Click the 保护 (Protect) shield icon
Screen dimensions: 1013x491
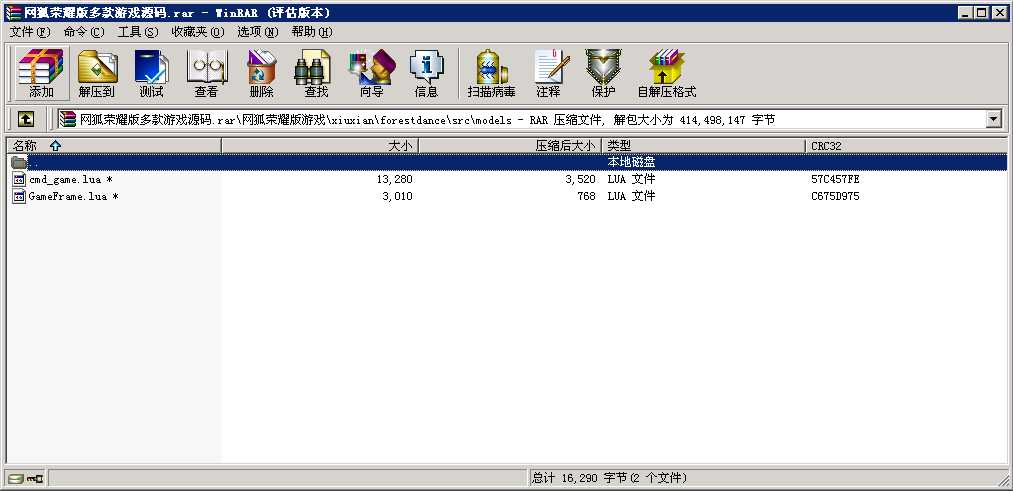point(603,73)
